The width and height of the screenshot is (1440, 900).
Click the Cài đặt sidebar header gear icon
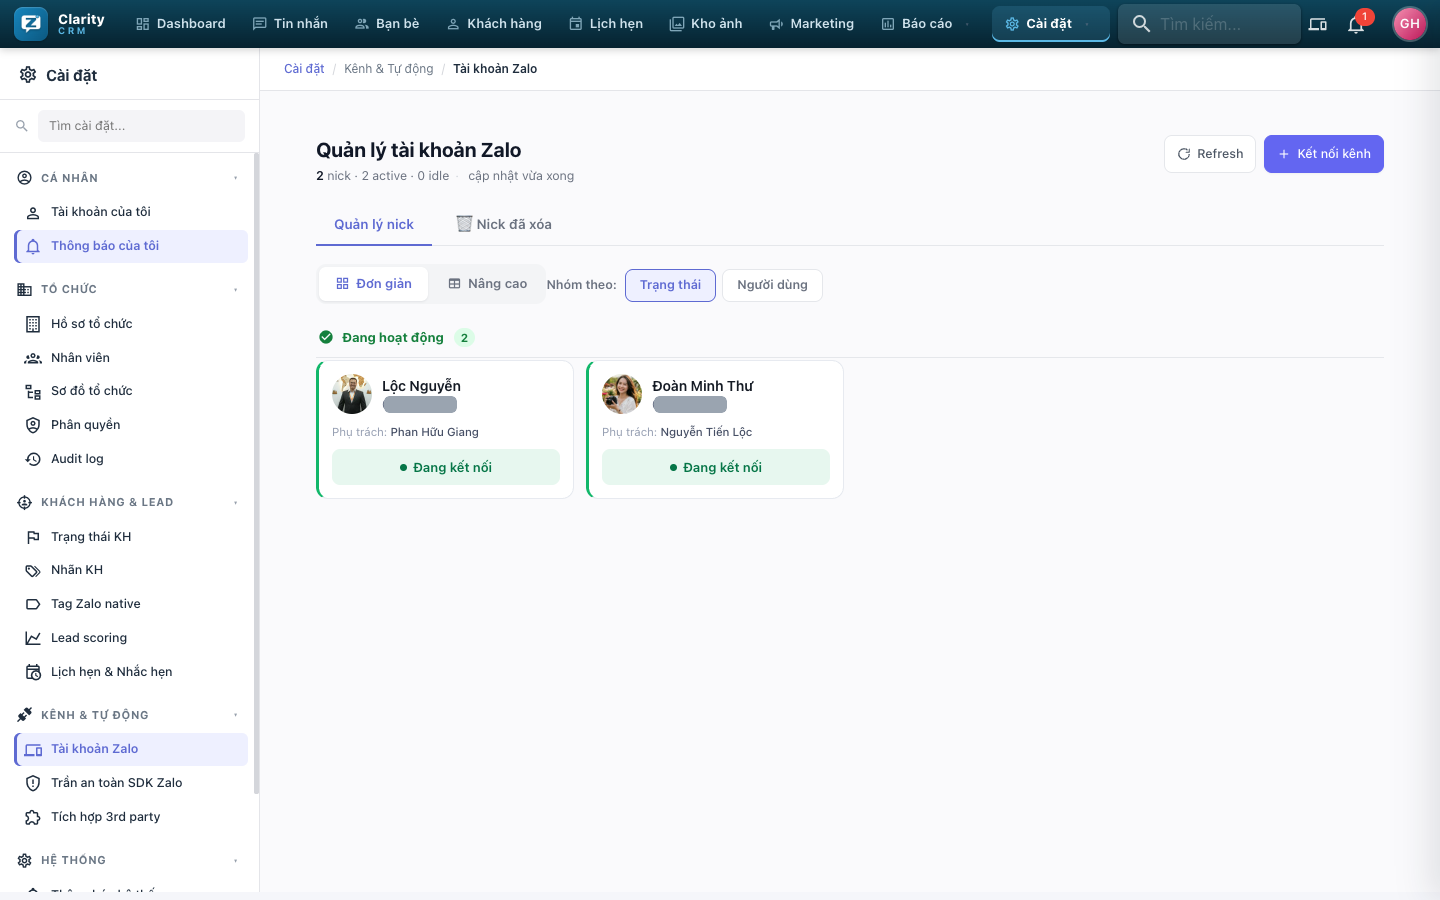(28, 75)
